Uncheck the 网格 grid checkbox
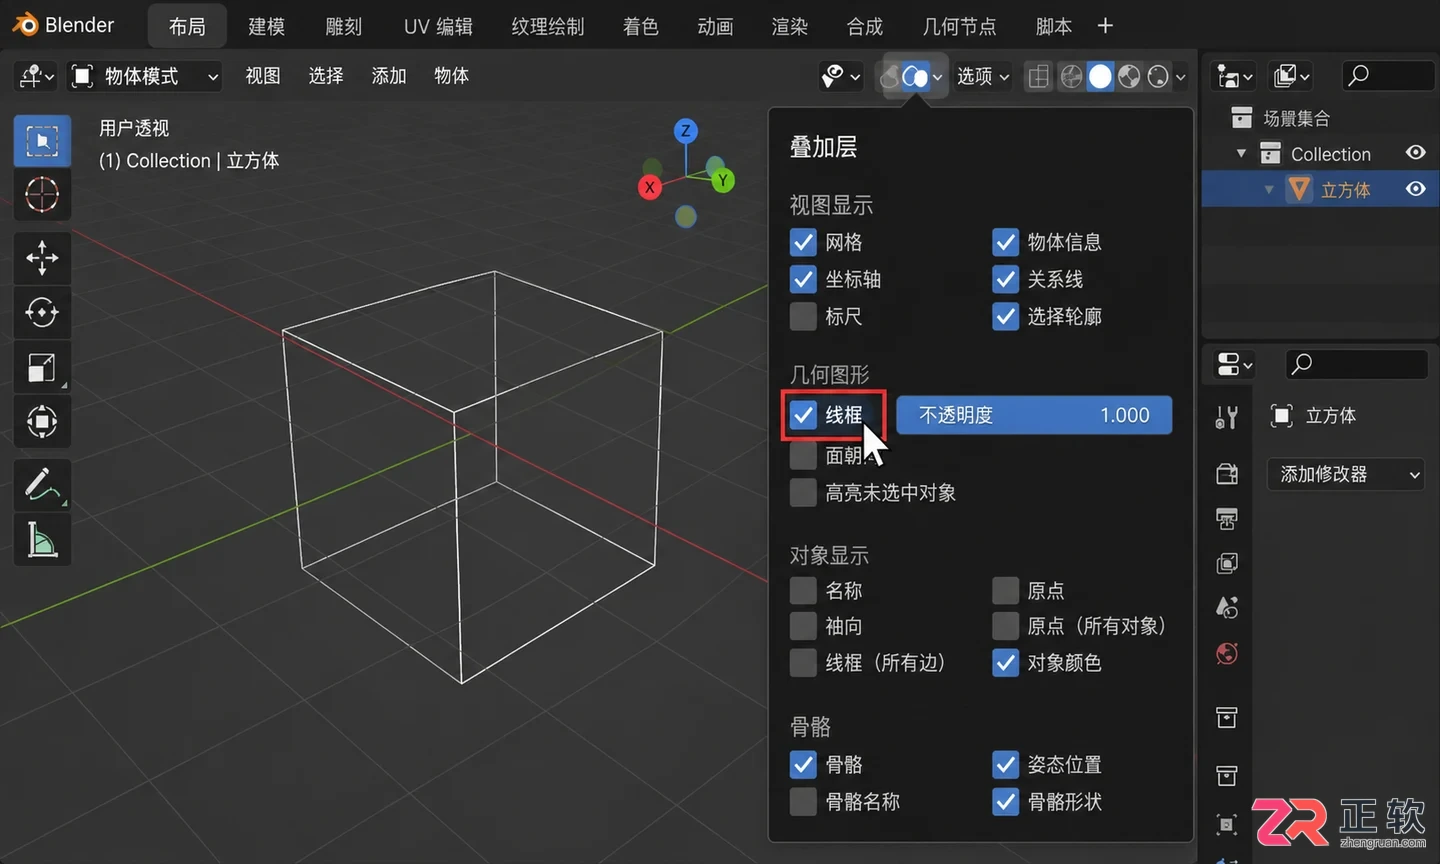The image size is (1440, 864). coord(803,242)
